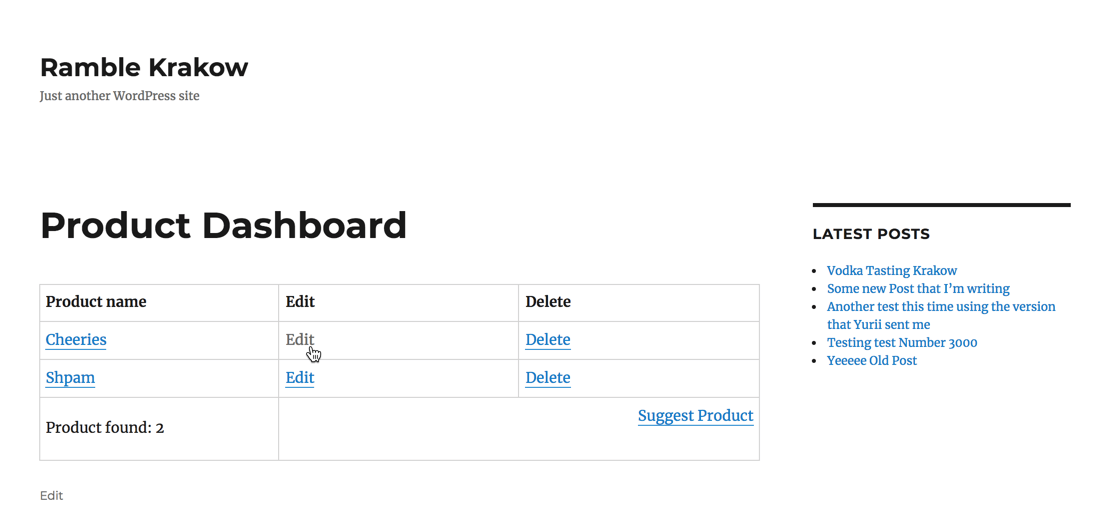Delete the Cheeries product
Viewport: 1097px width, 532px height.
(x=548, y=340)
